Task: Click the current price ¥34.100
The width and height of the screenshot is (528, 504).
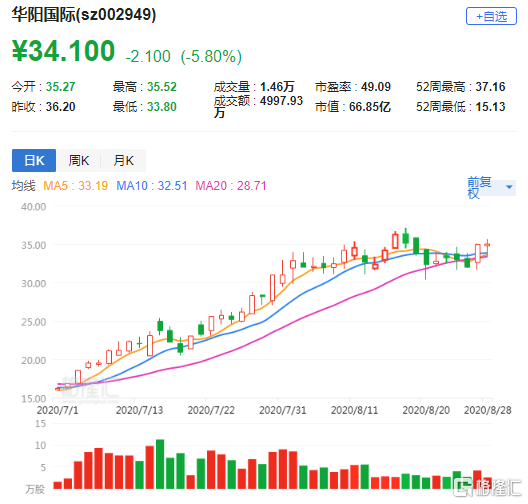Action: coord(63,51)
